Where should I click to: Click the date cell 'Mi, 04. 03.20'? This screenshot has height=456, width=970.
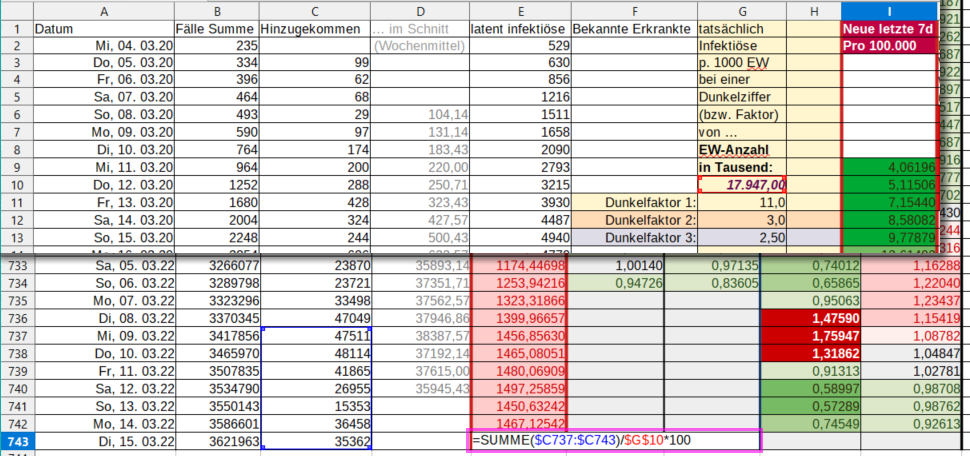click(104, 46)
